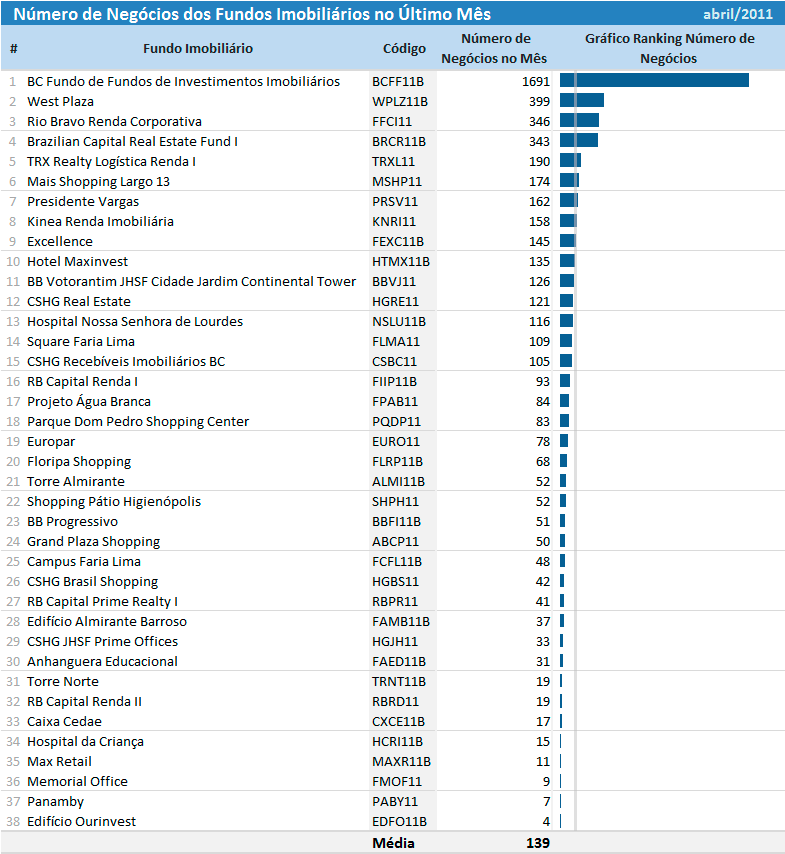This screenshot has width=785, height=854.
Task: Click the value 158
Action: (539, 222)
